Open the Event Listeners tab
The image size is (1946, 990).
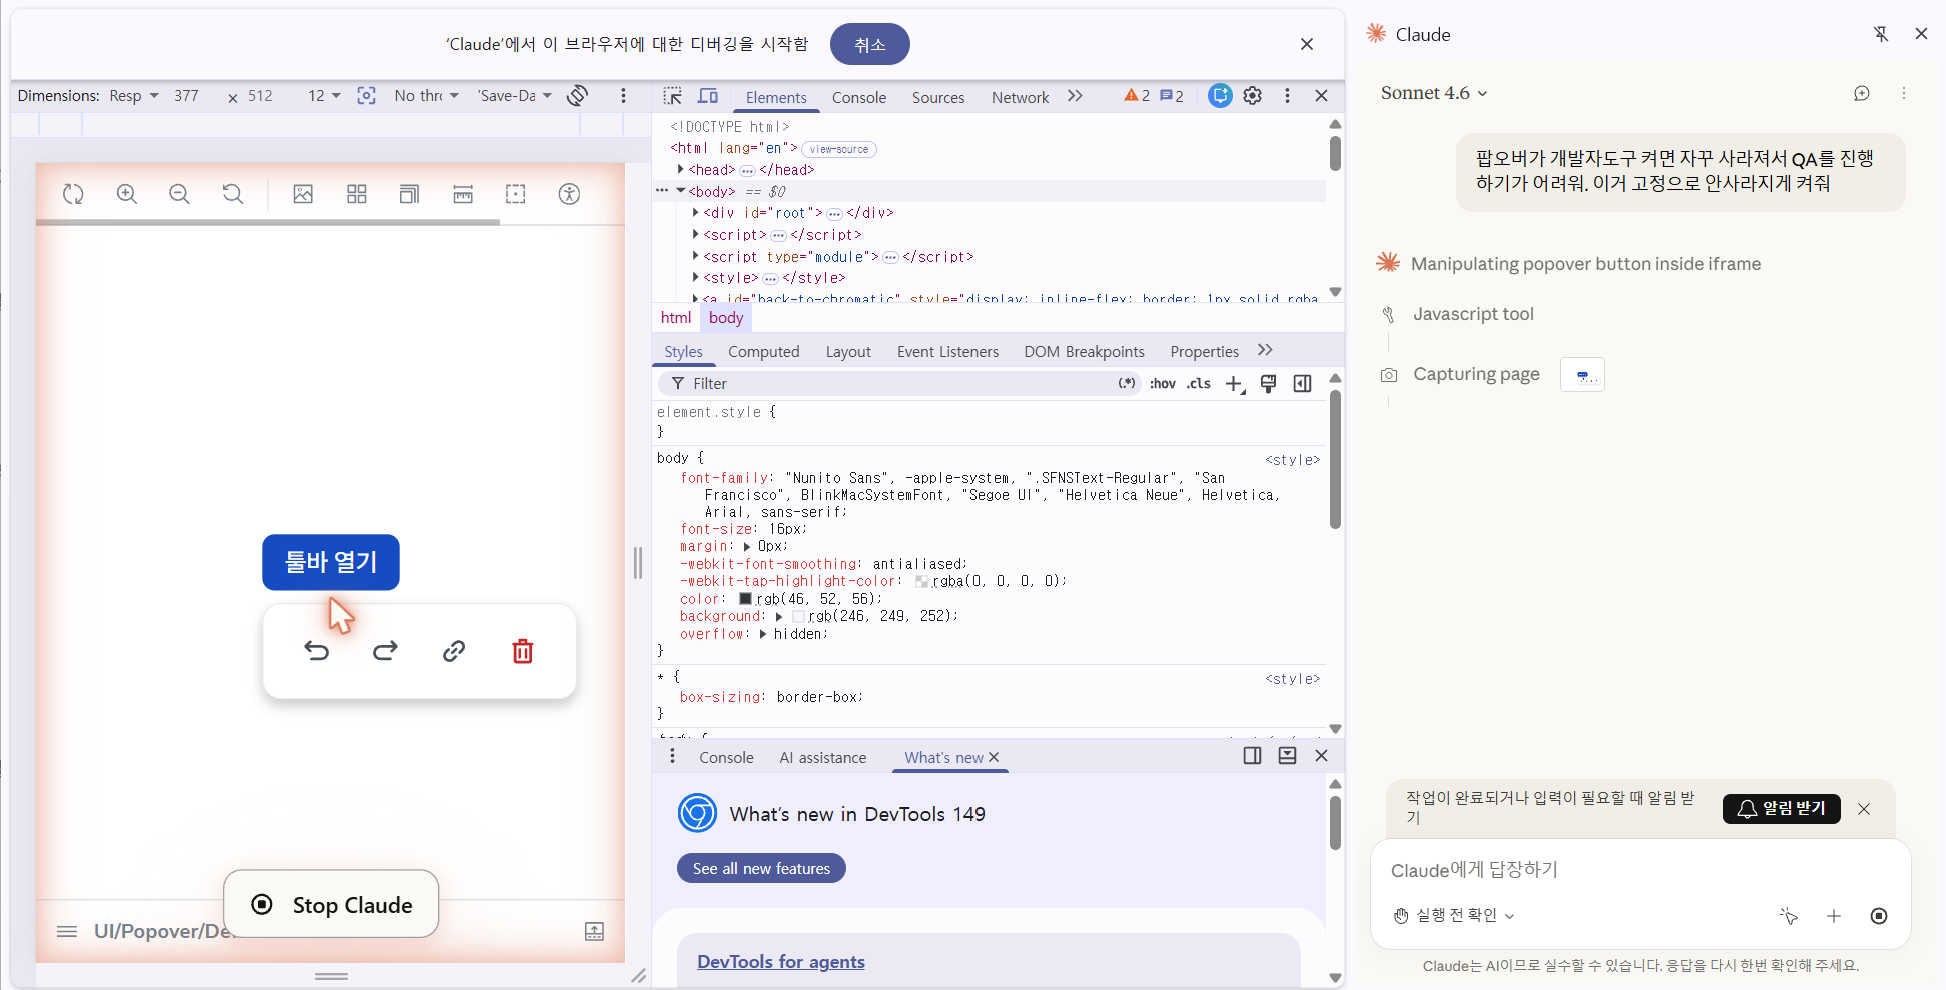tap(948, 352)
